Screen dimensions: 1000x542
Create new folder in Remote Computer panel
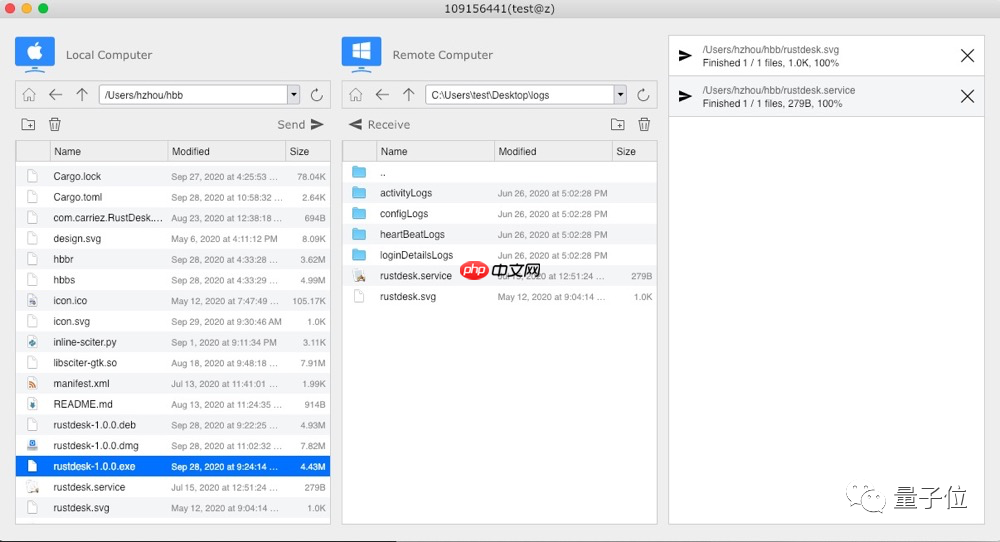(617, 124)
